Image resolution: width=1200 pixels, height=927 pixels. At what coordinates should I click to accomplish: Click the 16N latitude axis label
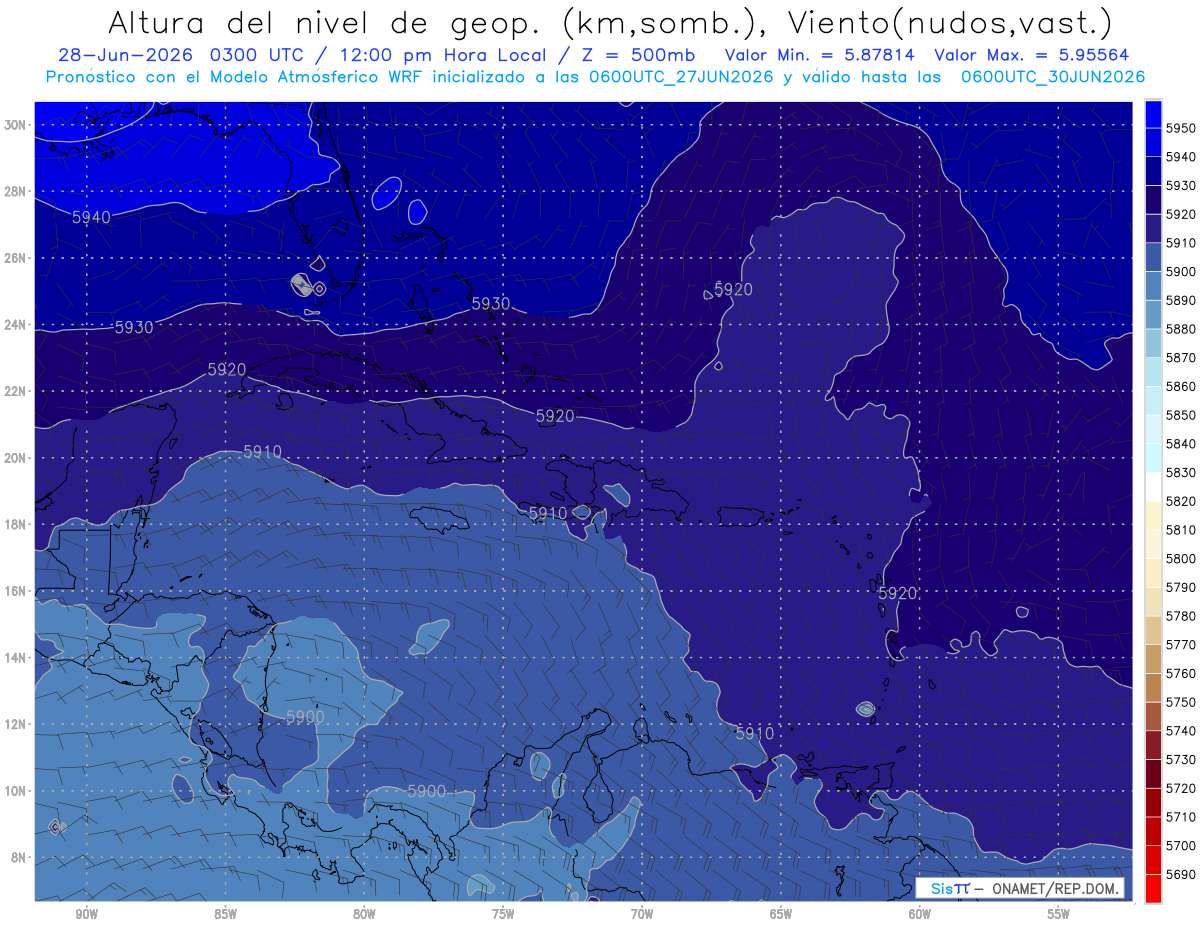pos(13,591)
